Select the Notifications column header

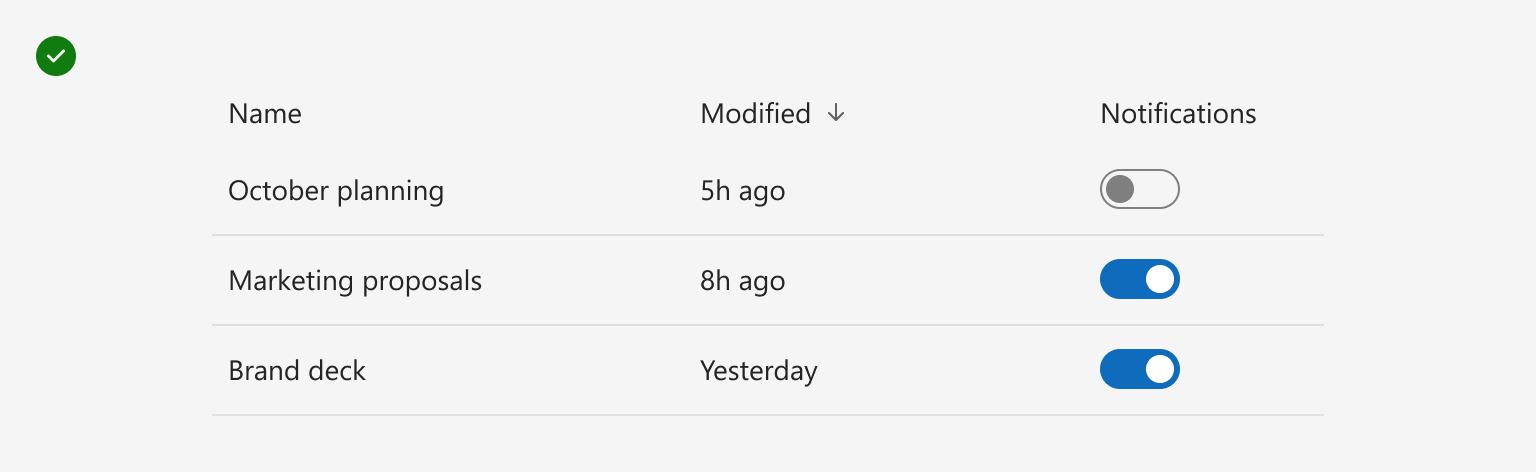[1178, 114]
